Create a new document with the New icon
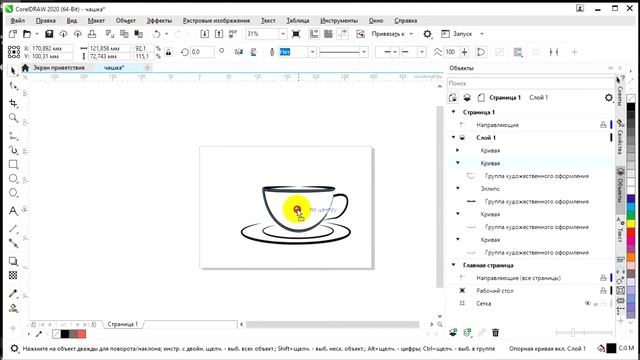This screenshot has height=360, width=640. [x=13, y=34]
